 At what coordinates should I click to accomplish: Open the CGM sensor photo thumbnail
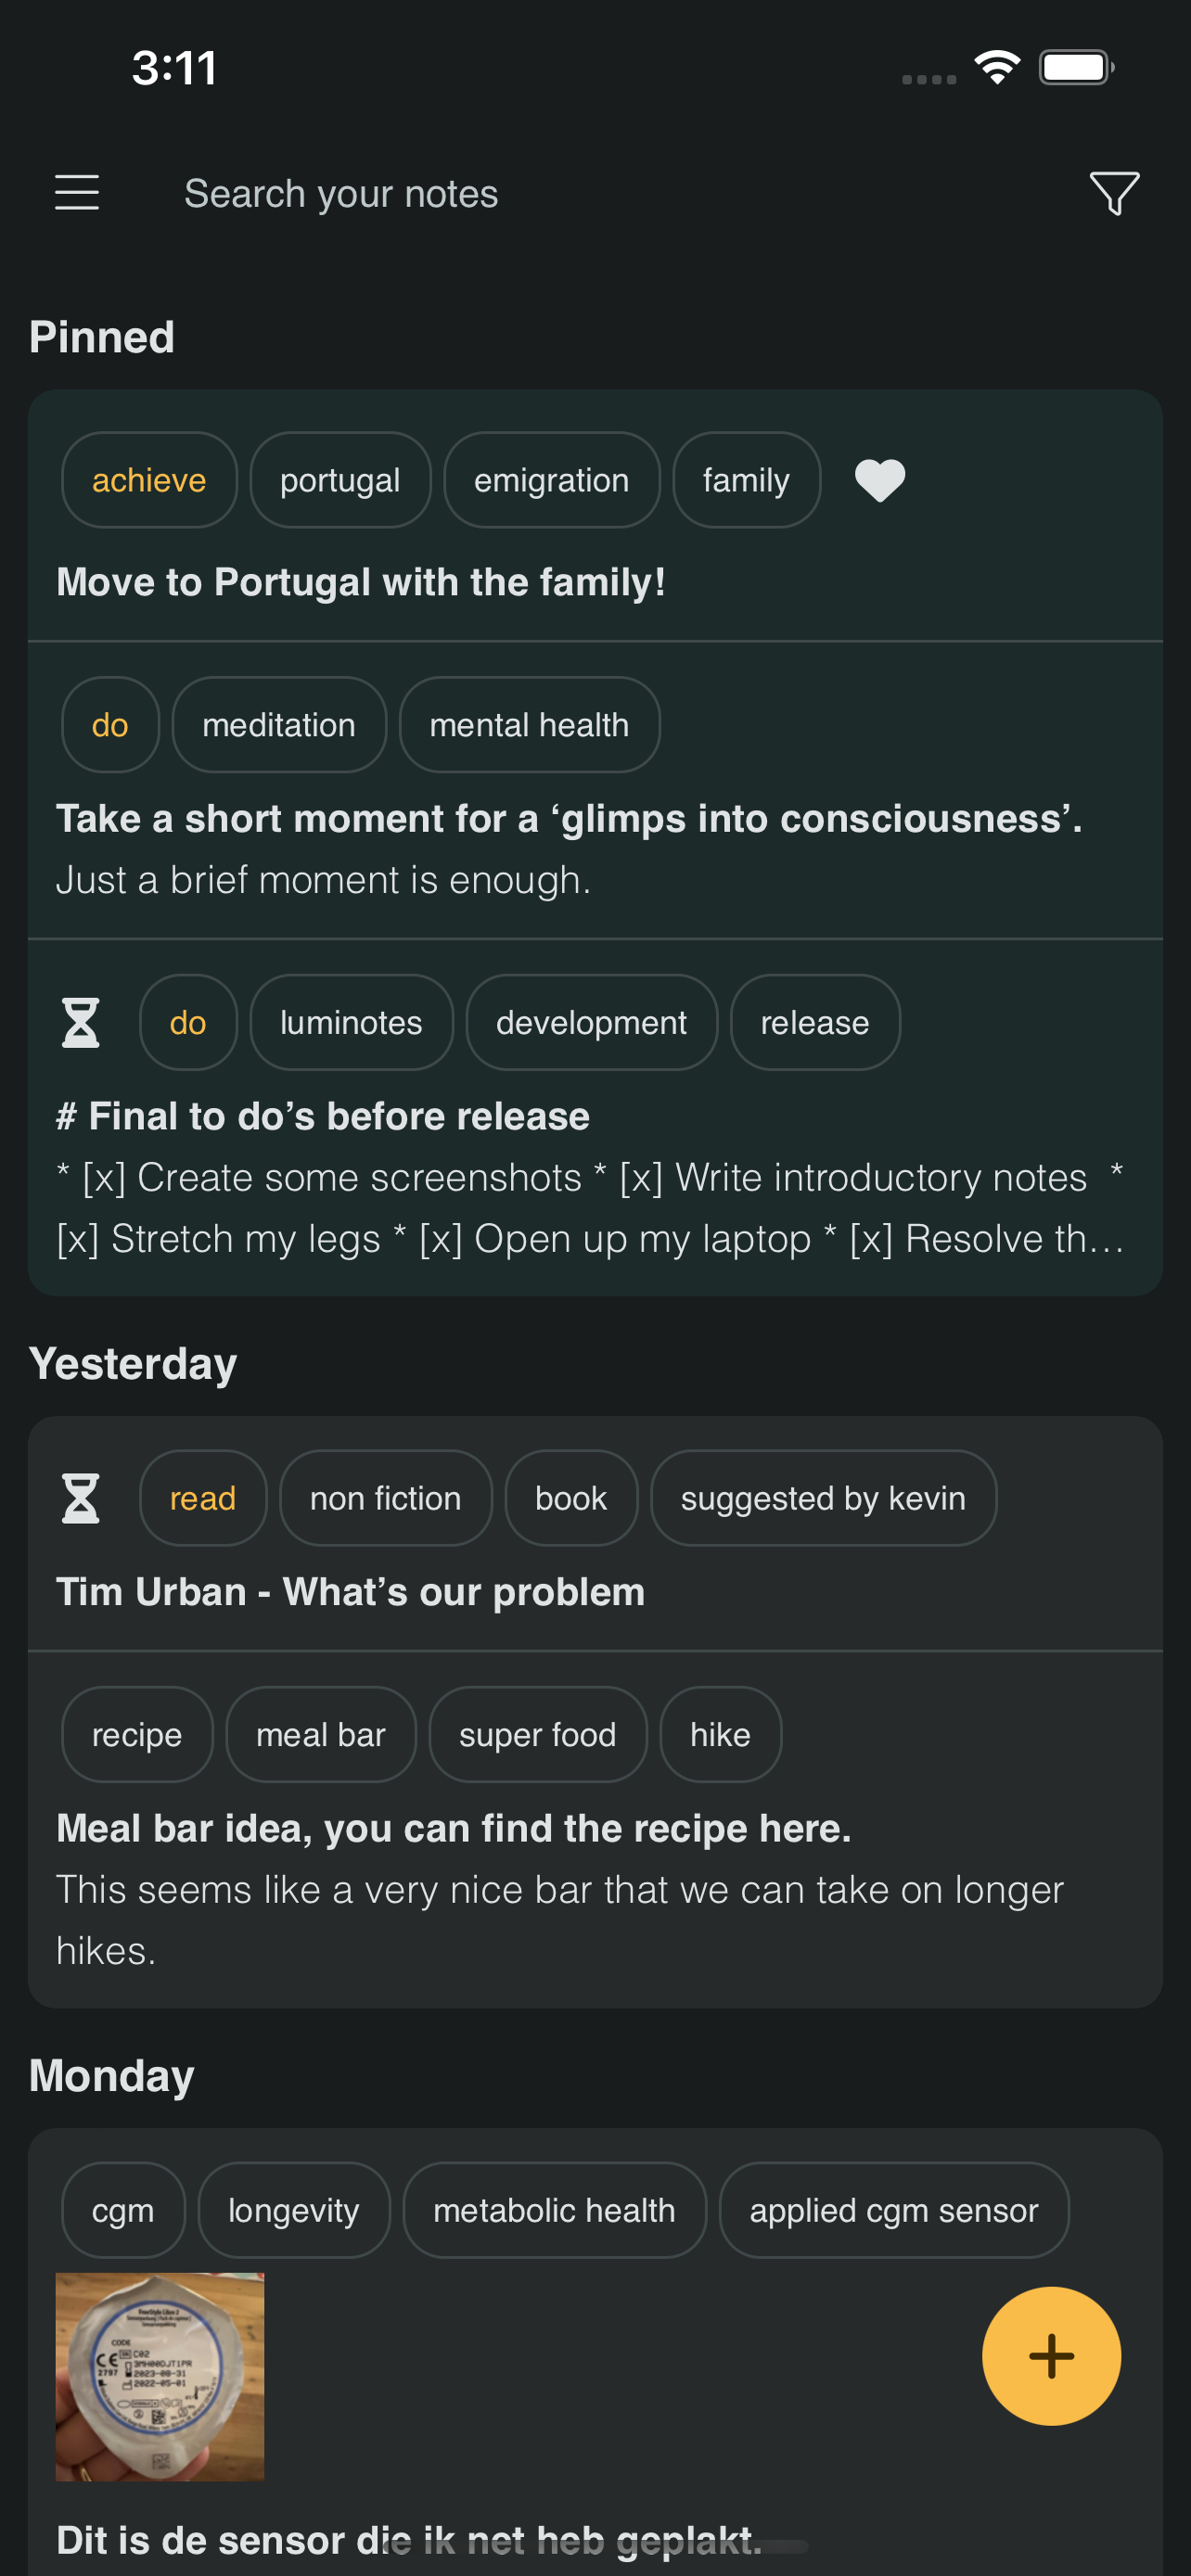(160, 2376)
